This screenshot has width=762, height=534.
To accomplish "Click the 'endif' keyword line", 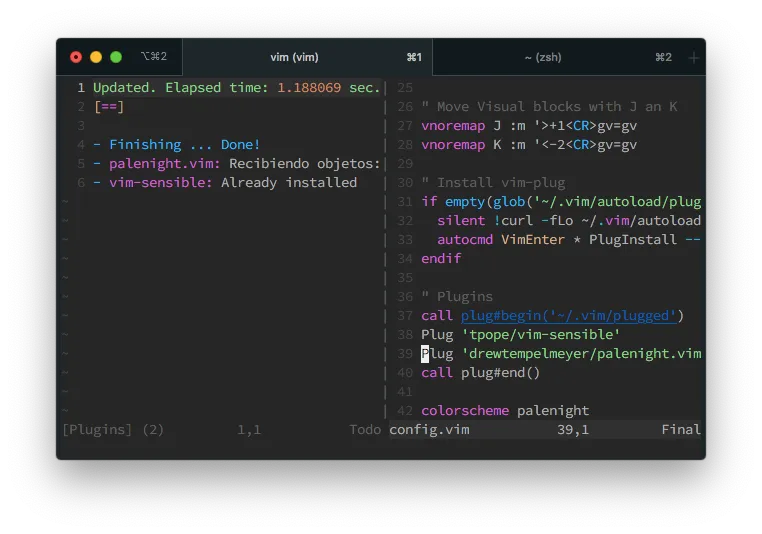I will tap(441, 258).
